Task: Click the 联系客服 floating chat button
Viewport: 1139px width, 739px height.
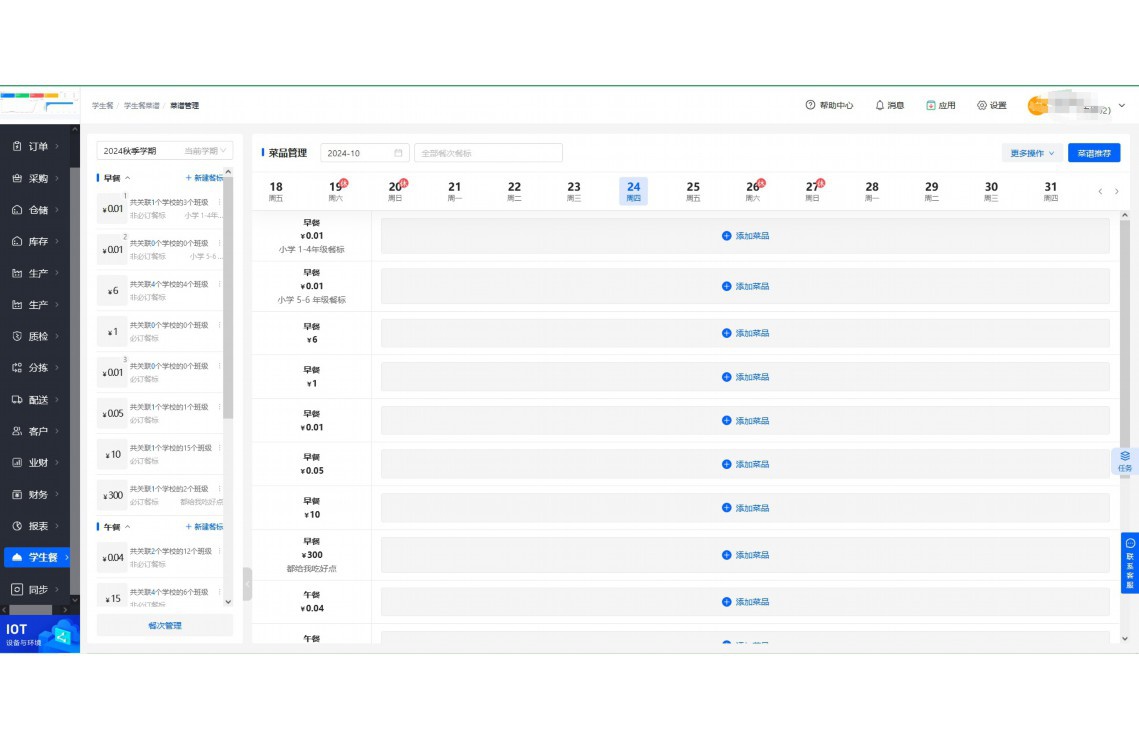Action: (x=1129, y=564)
